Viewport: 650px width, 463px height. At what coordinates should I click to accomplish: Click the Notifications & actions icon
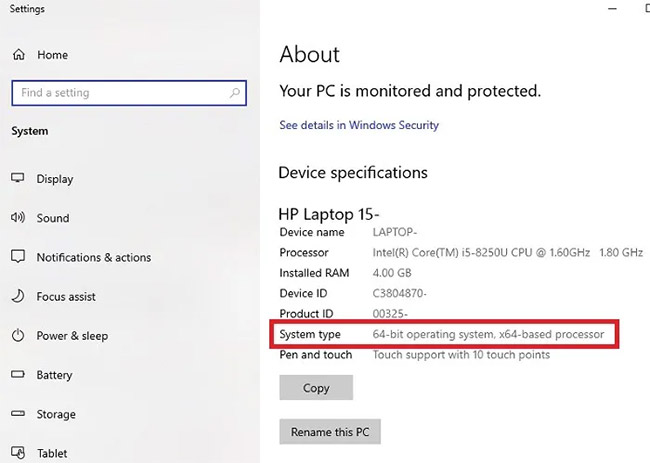coord(18,257)
